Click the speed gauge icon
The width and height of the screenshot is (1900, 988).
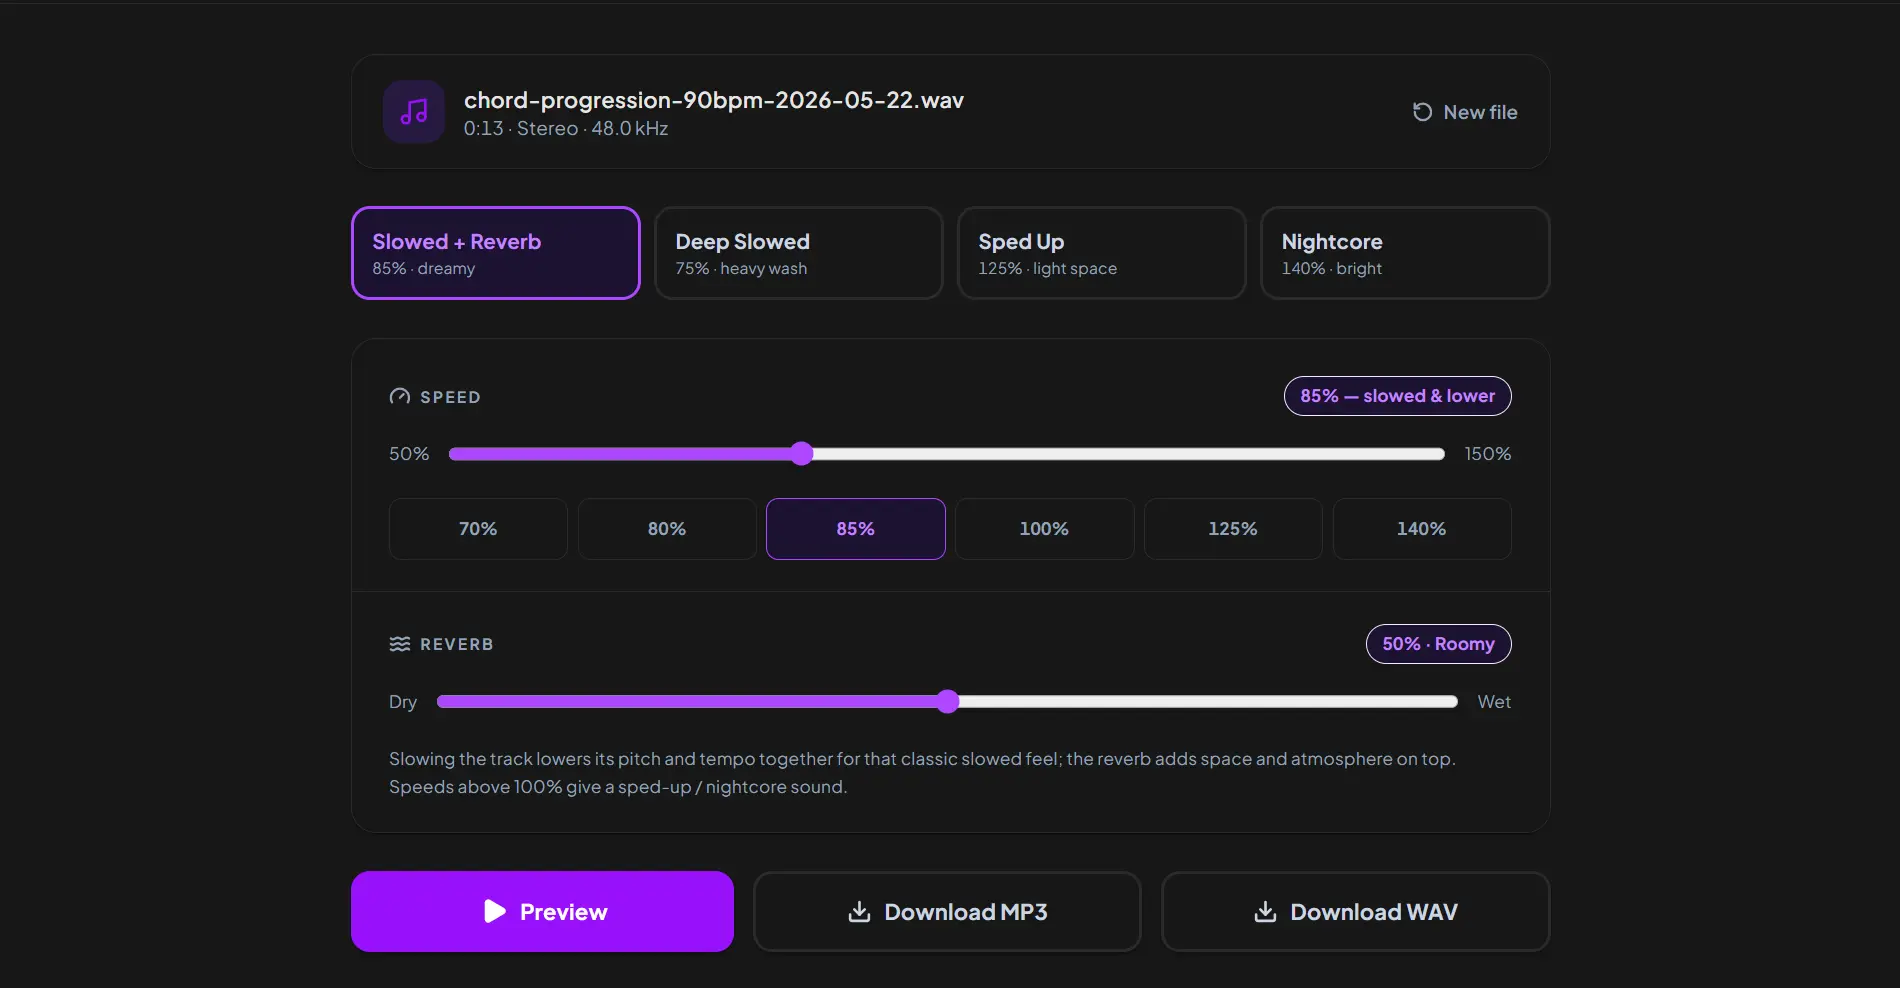coord(400,397)
